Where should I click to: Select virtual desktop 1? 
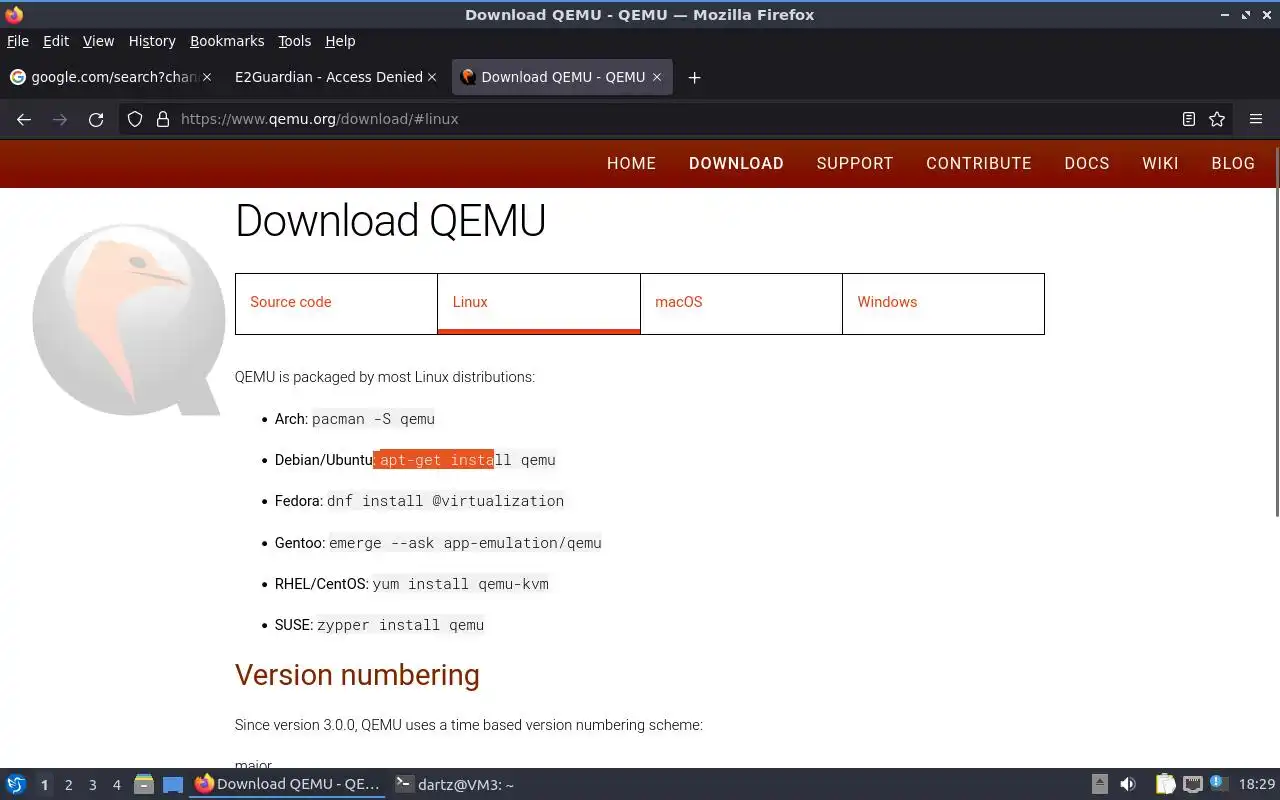tap(44, 785)
